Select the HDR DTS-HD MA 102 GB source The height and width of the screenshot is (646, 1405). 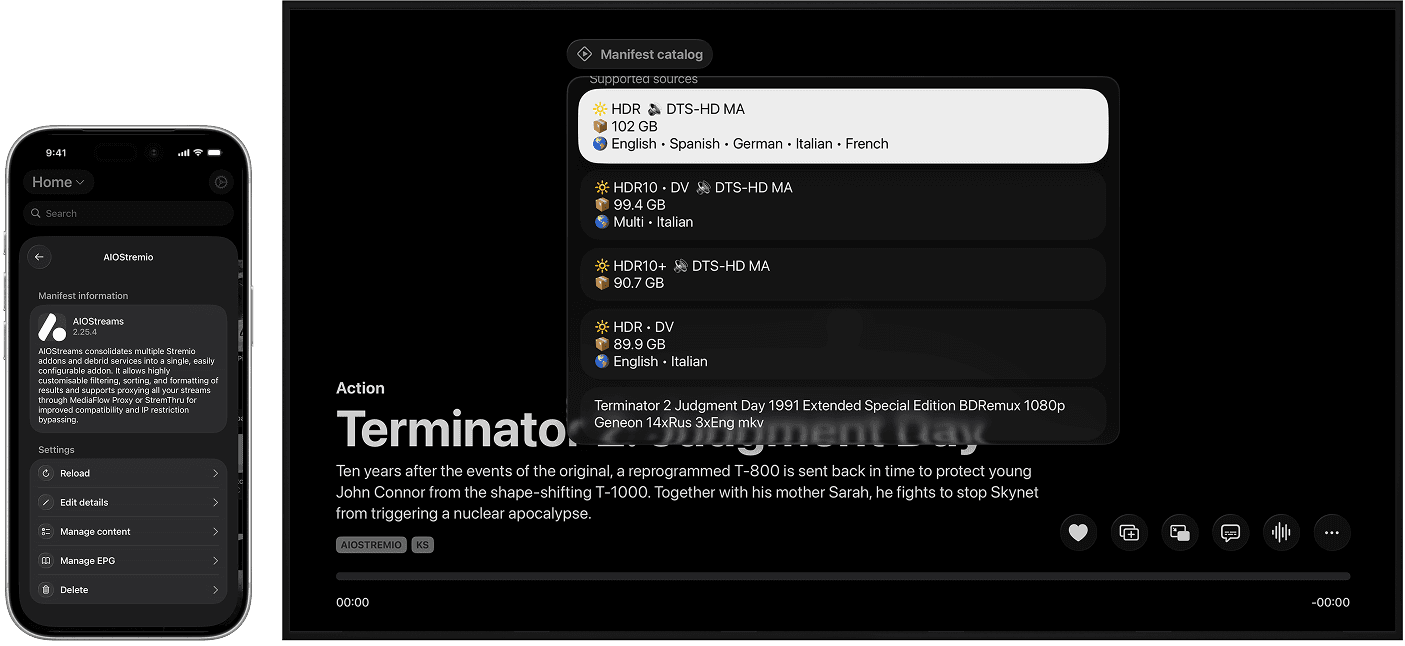click(843, 125)
